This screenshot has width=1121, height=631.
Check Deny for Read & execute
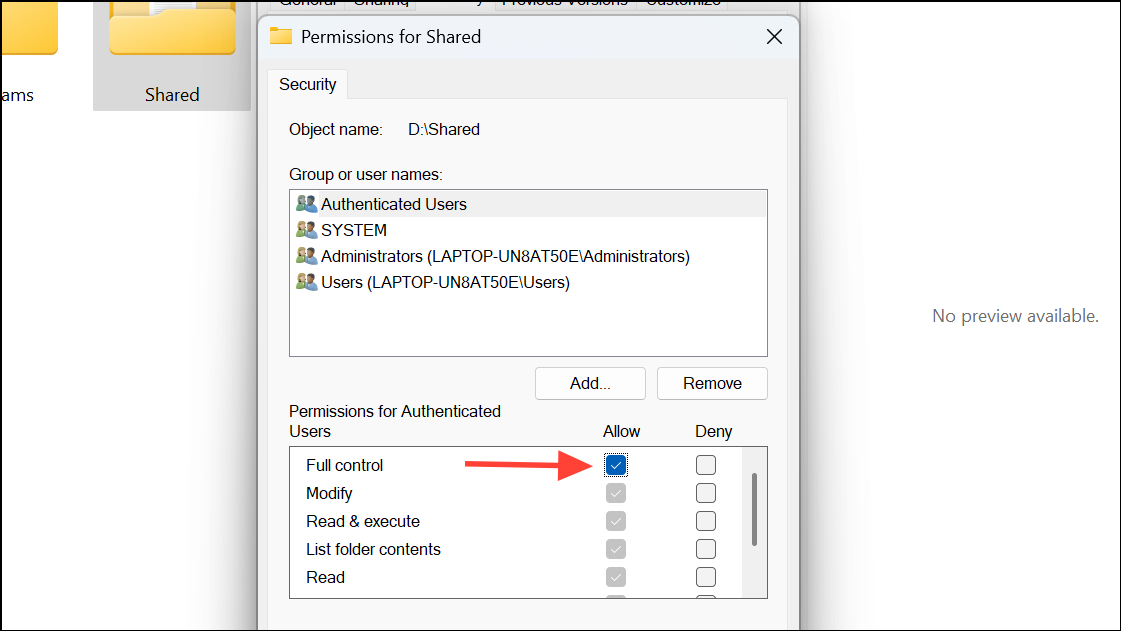(706, 521)
